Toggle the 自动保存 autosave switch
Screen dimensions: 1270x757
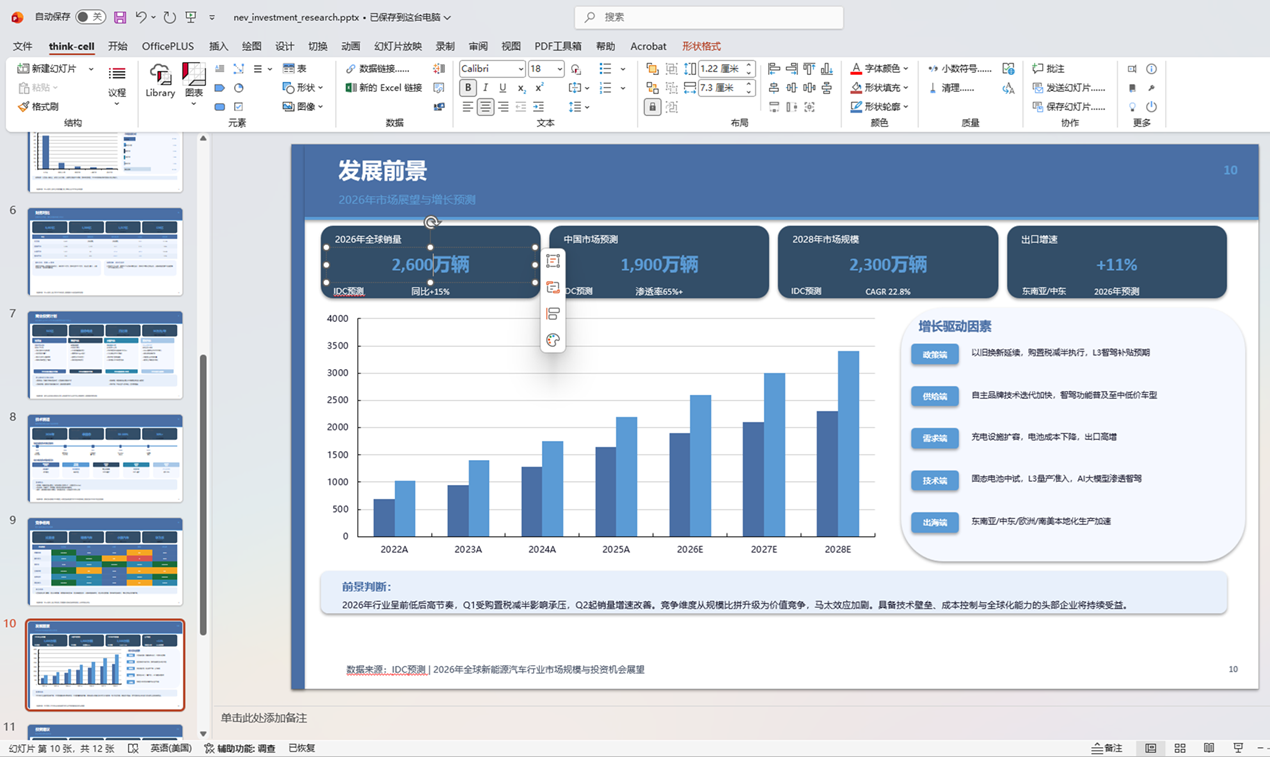pos(90,17)
